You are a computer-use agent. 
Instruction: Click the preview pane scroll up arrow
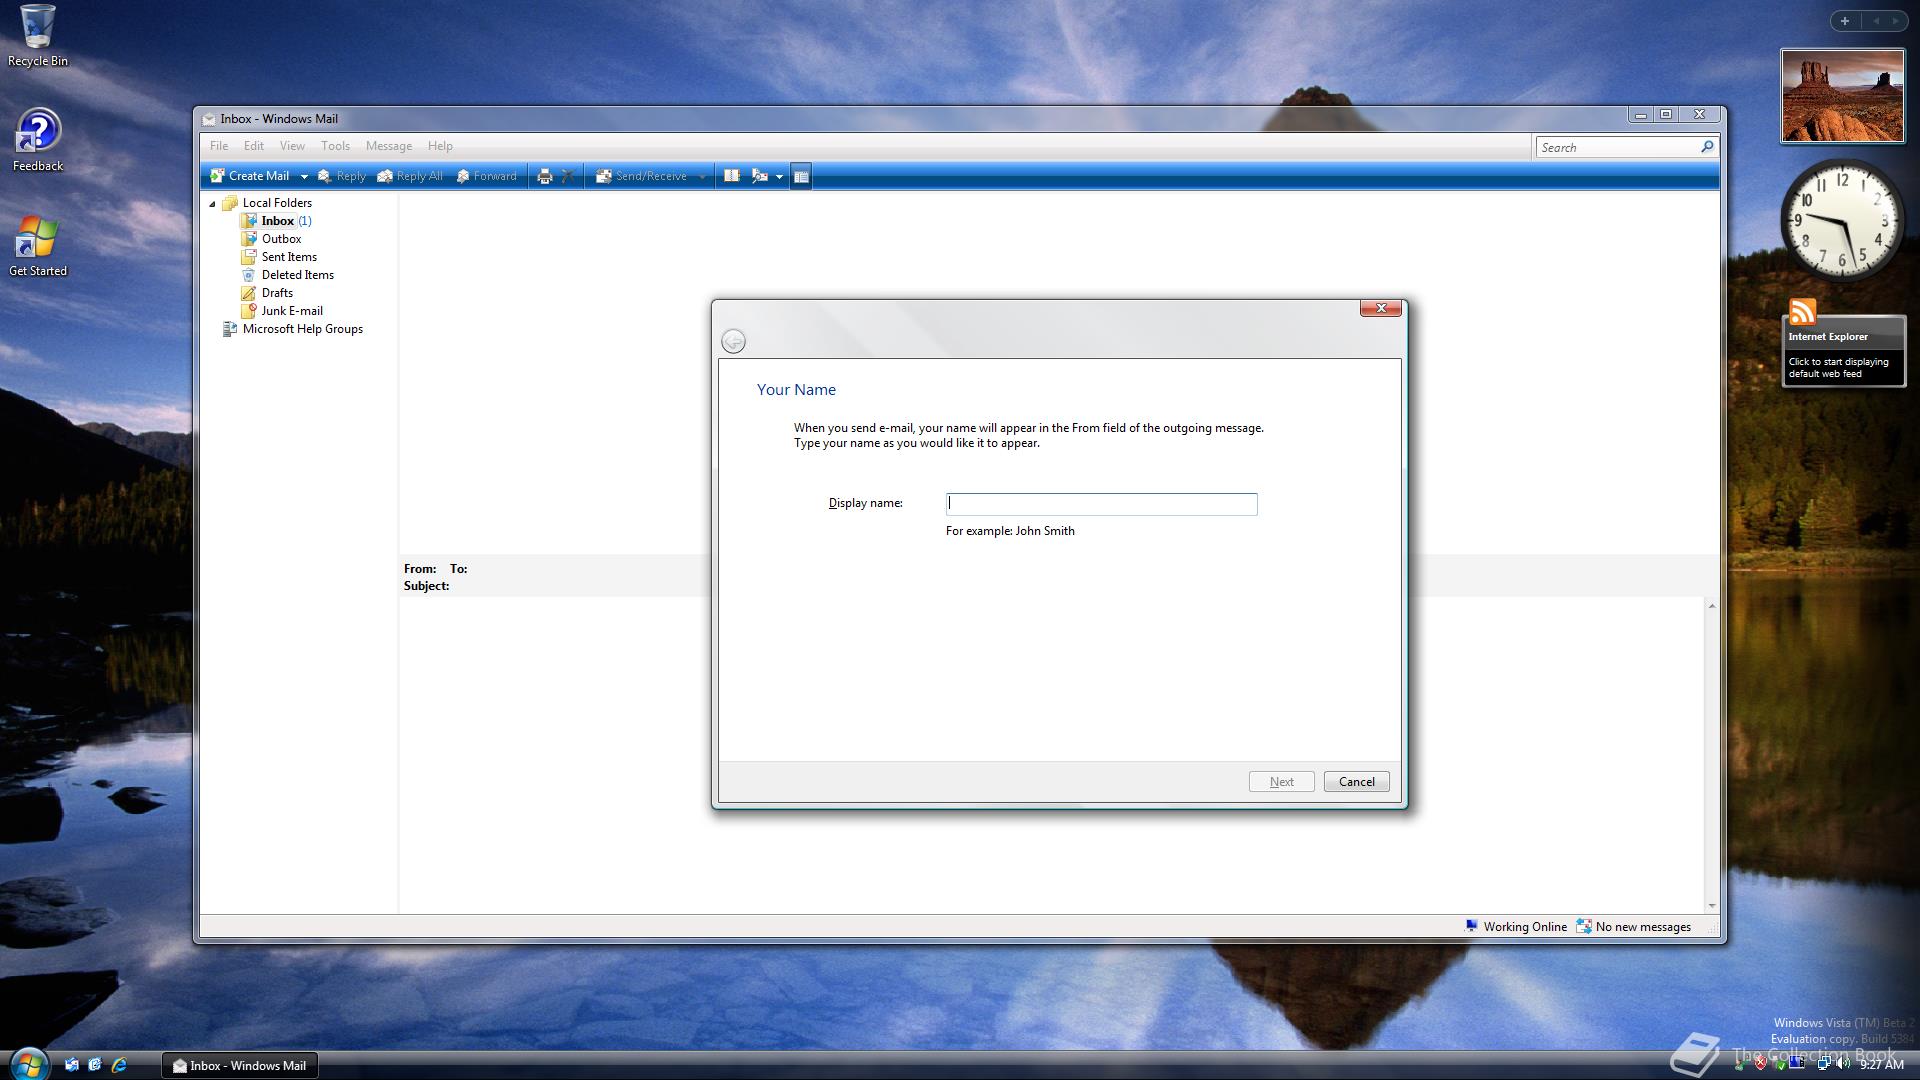pyautogui.click(x=1712, y=606)
